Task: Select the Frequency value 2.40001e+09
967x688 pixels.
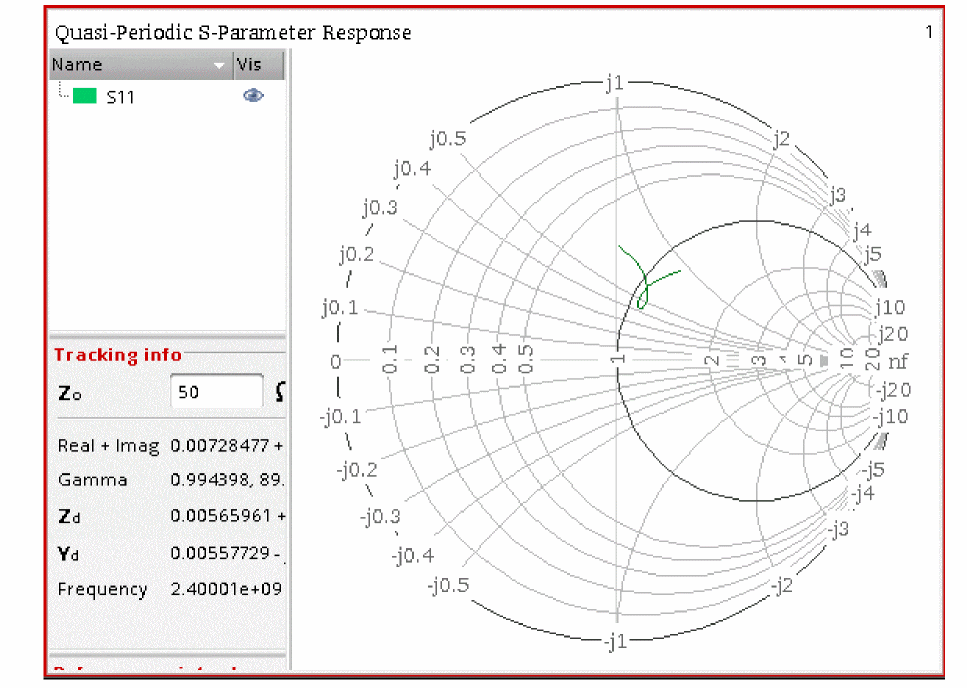Action: click(226, 589)
